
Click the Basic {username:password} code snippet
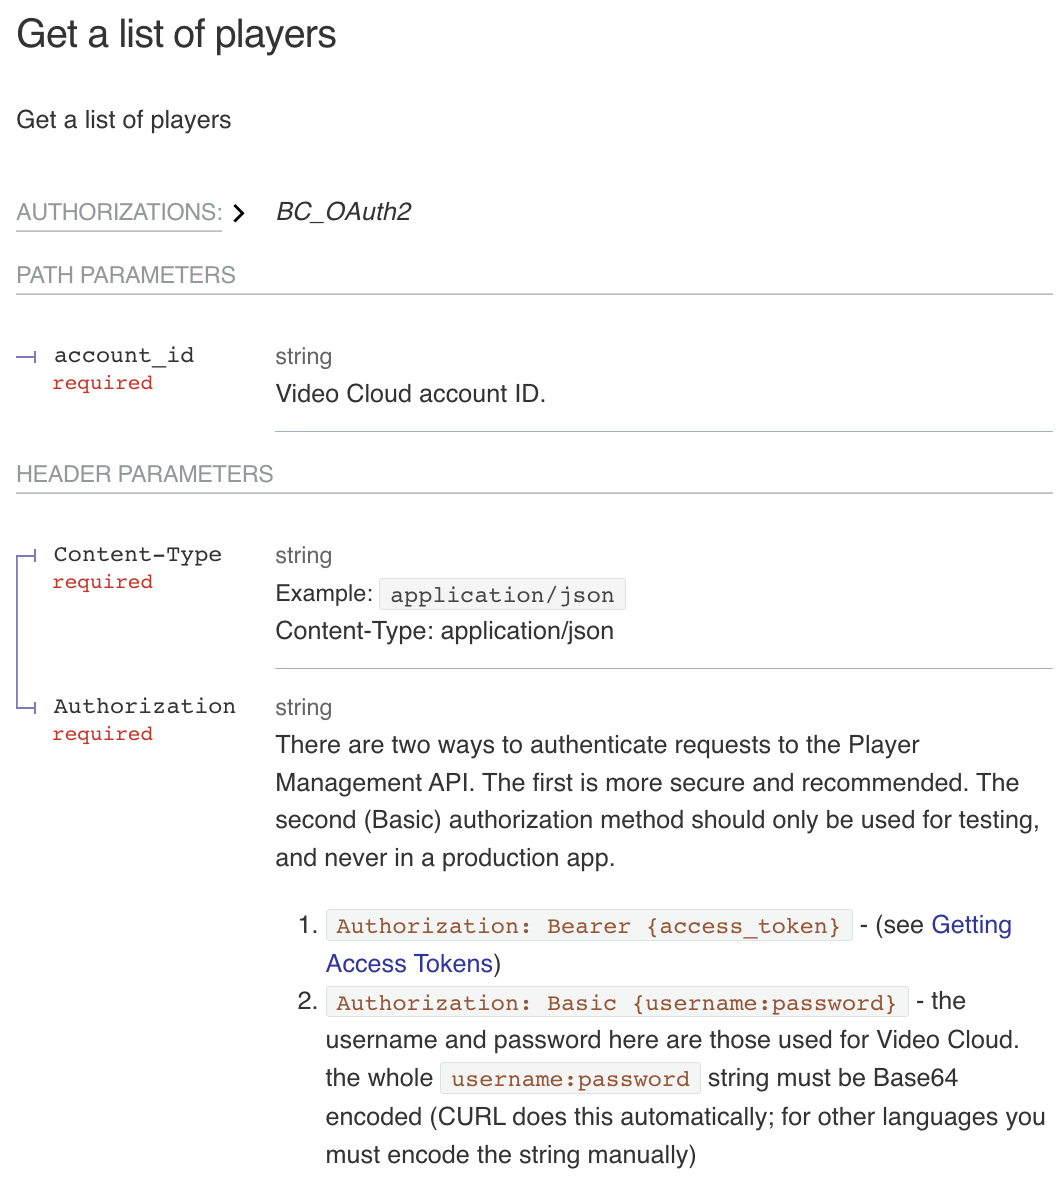(616, 1002)
